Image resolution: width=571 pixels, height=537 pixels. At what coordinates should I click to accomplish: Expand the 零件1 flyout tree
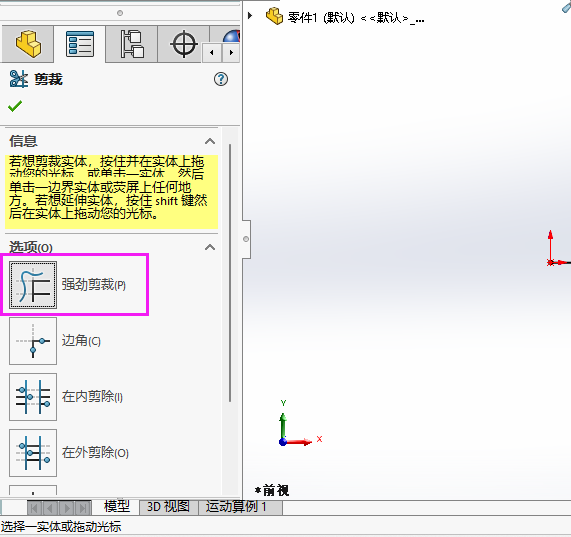point(250,16)
